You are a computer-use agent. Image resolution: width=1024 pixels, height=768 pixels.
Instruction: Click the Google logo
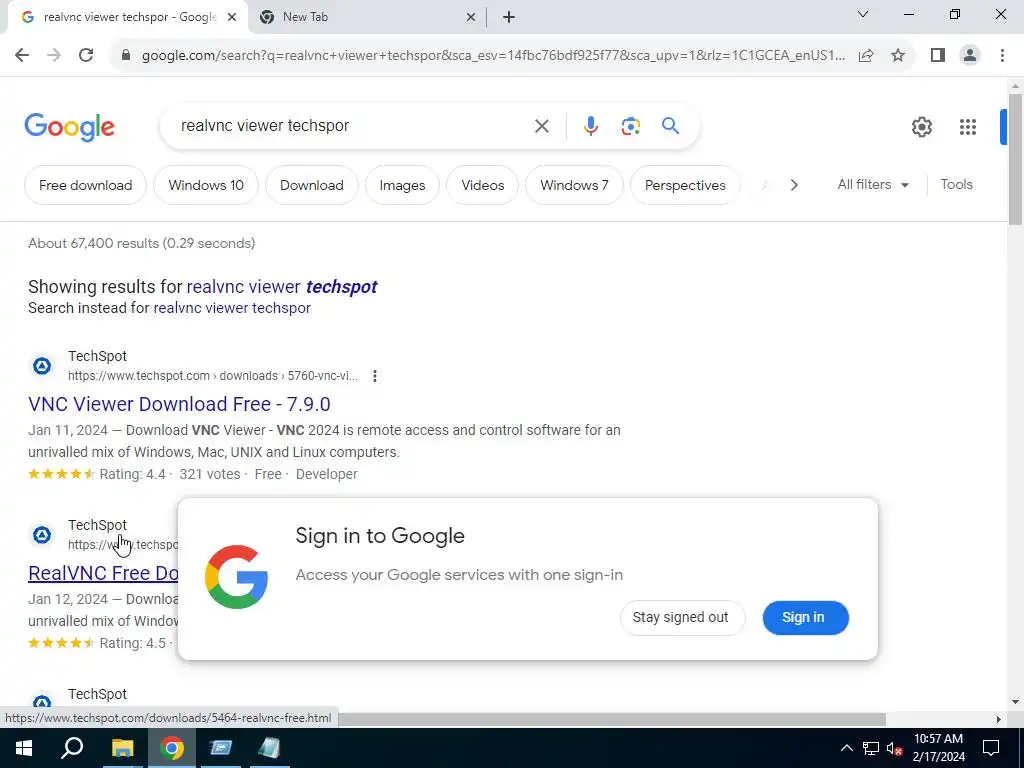[69, 127]
